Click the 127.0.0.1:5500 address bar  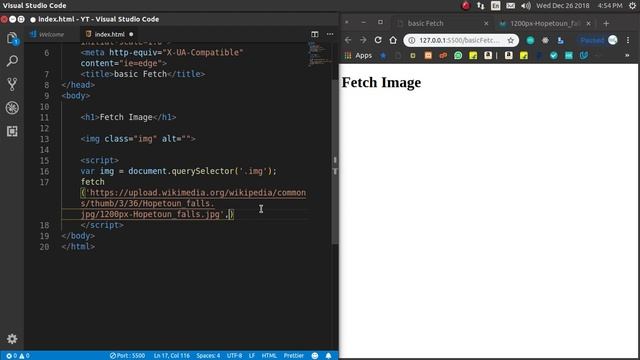click(x=461, y=40)
